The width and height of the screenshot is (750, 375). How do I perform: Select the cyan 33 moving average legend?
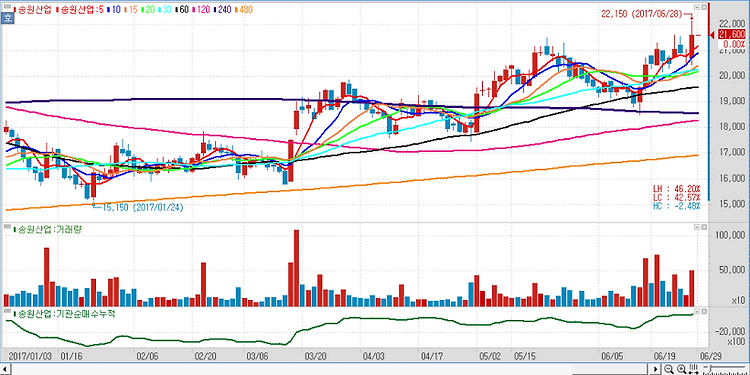165,9
